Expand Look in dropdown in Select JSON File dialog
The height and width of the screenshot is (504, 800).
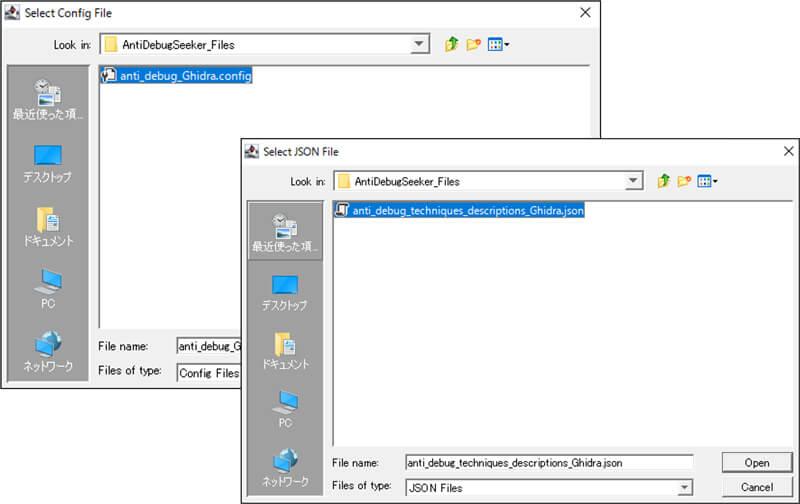(633, 181)
